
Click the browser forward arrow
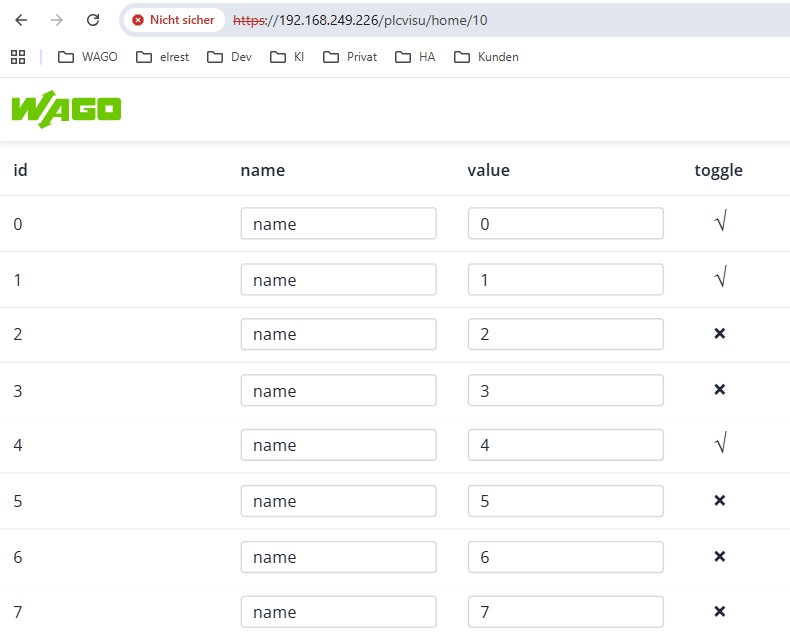[x=57, y=20]
